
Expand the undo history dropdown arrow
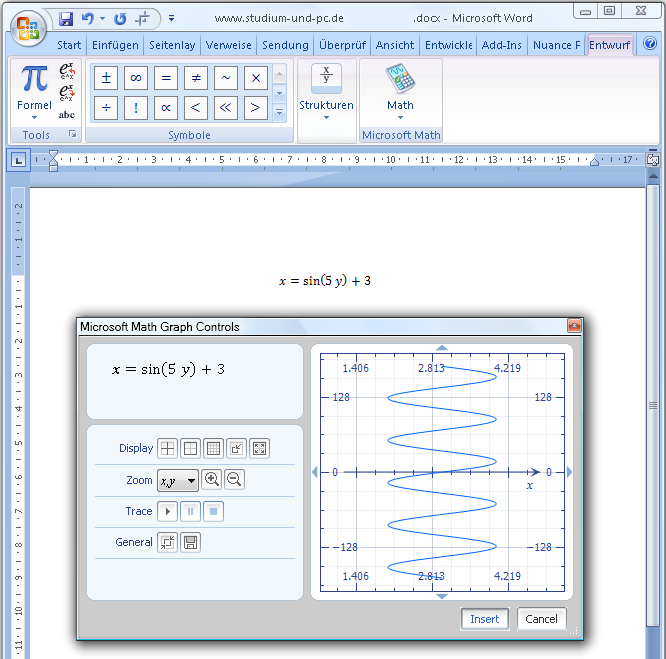102,19
